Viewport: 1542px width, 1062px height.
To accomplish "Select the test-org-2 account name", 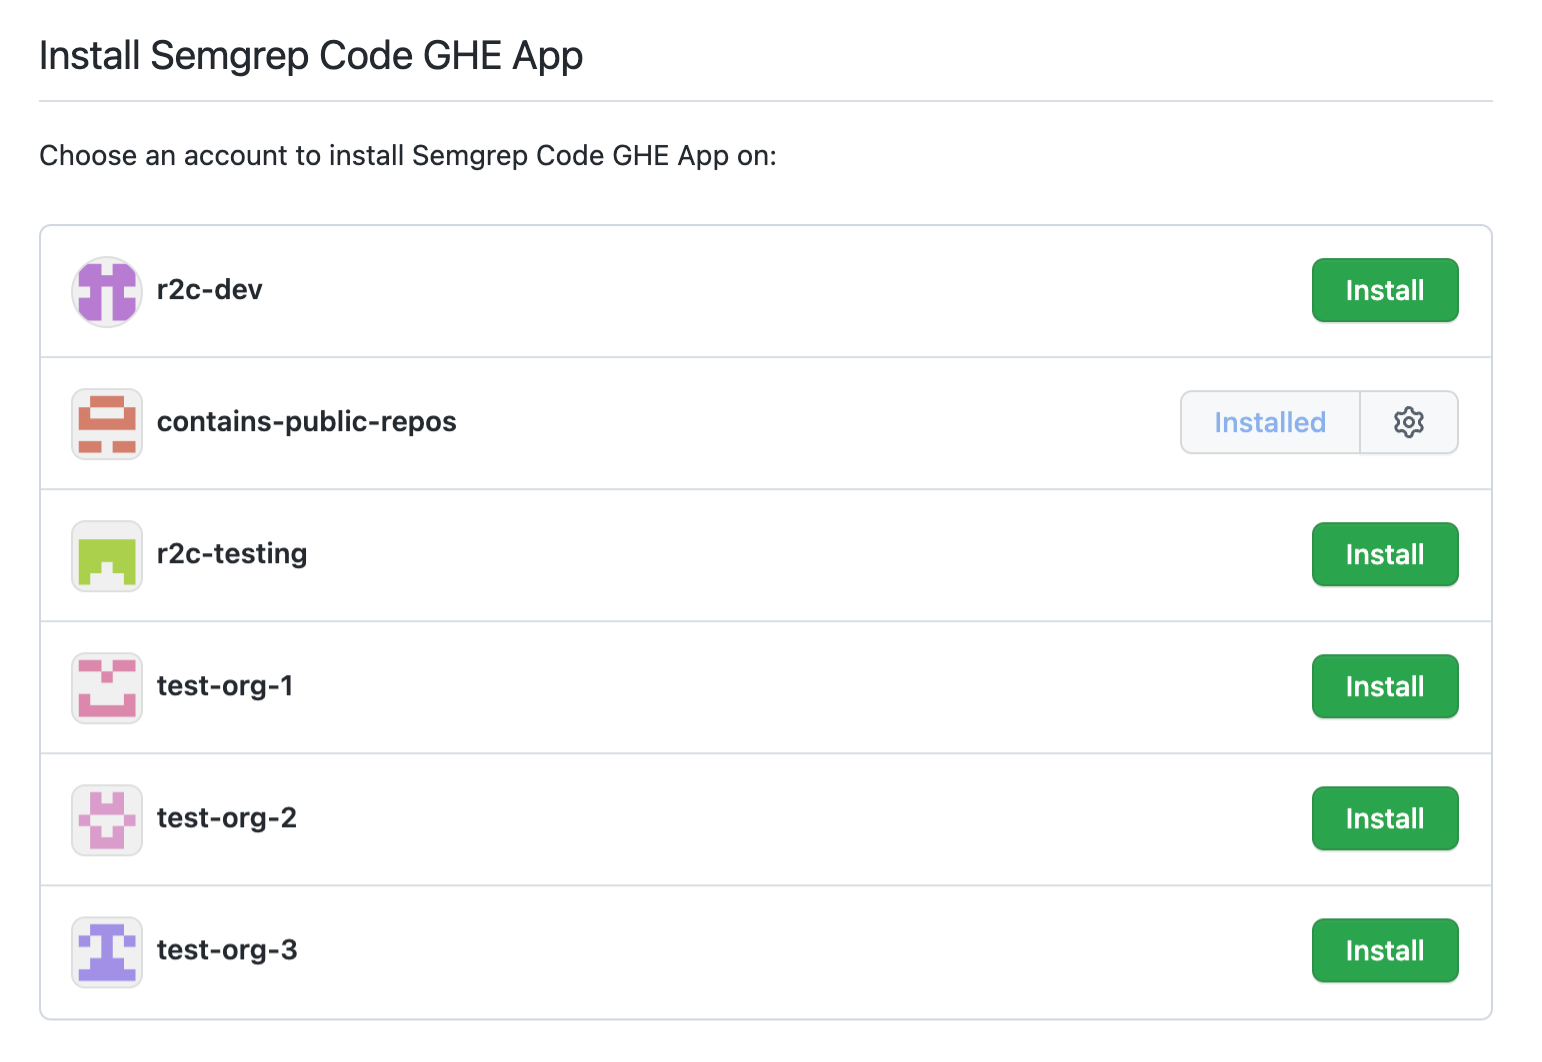I will click(226, 818).
